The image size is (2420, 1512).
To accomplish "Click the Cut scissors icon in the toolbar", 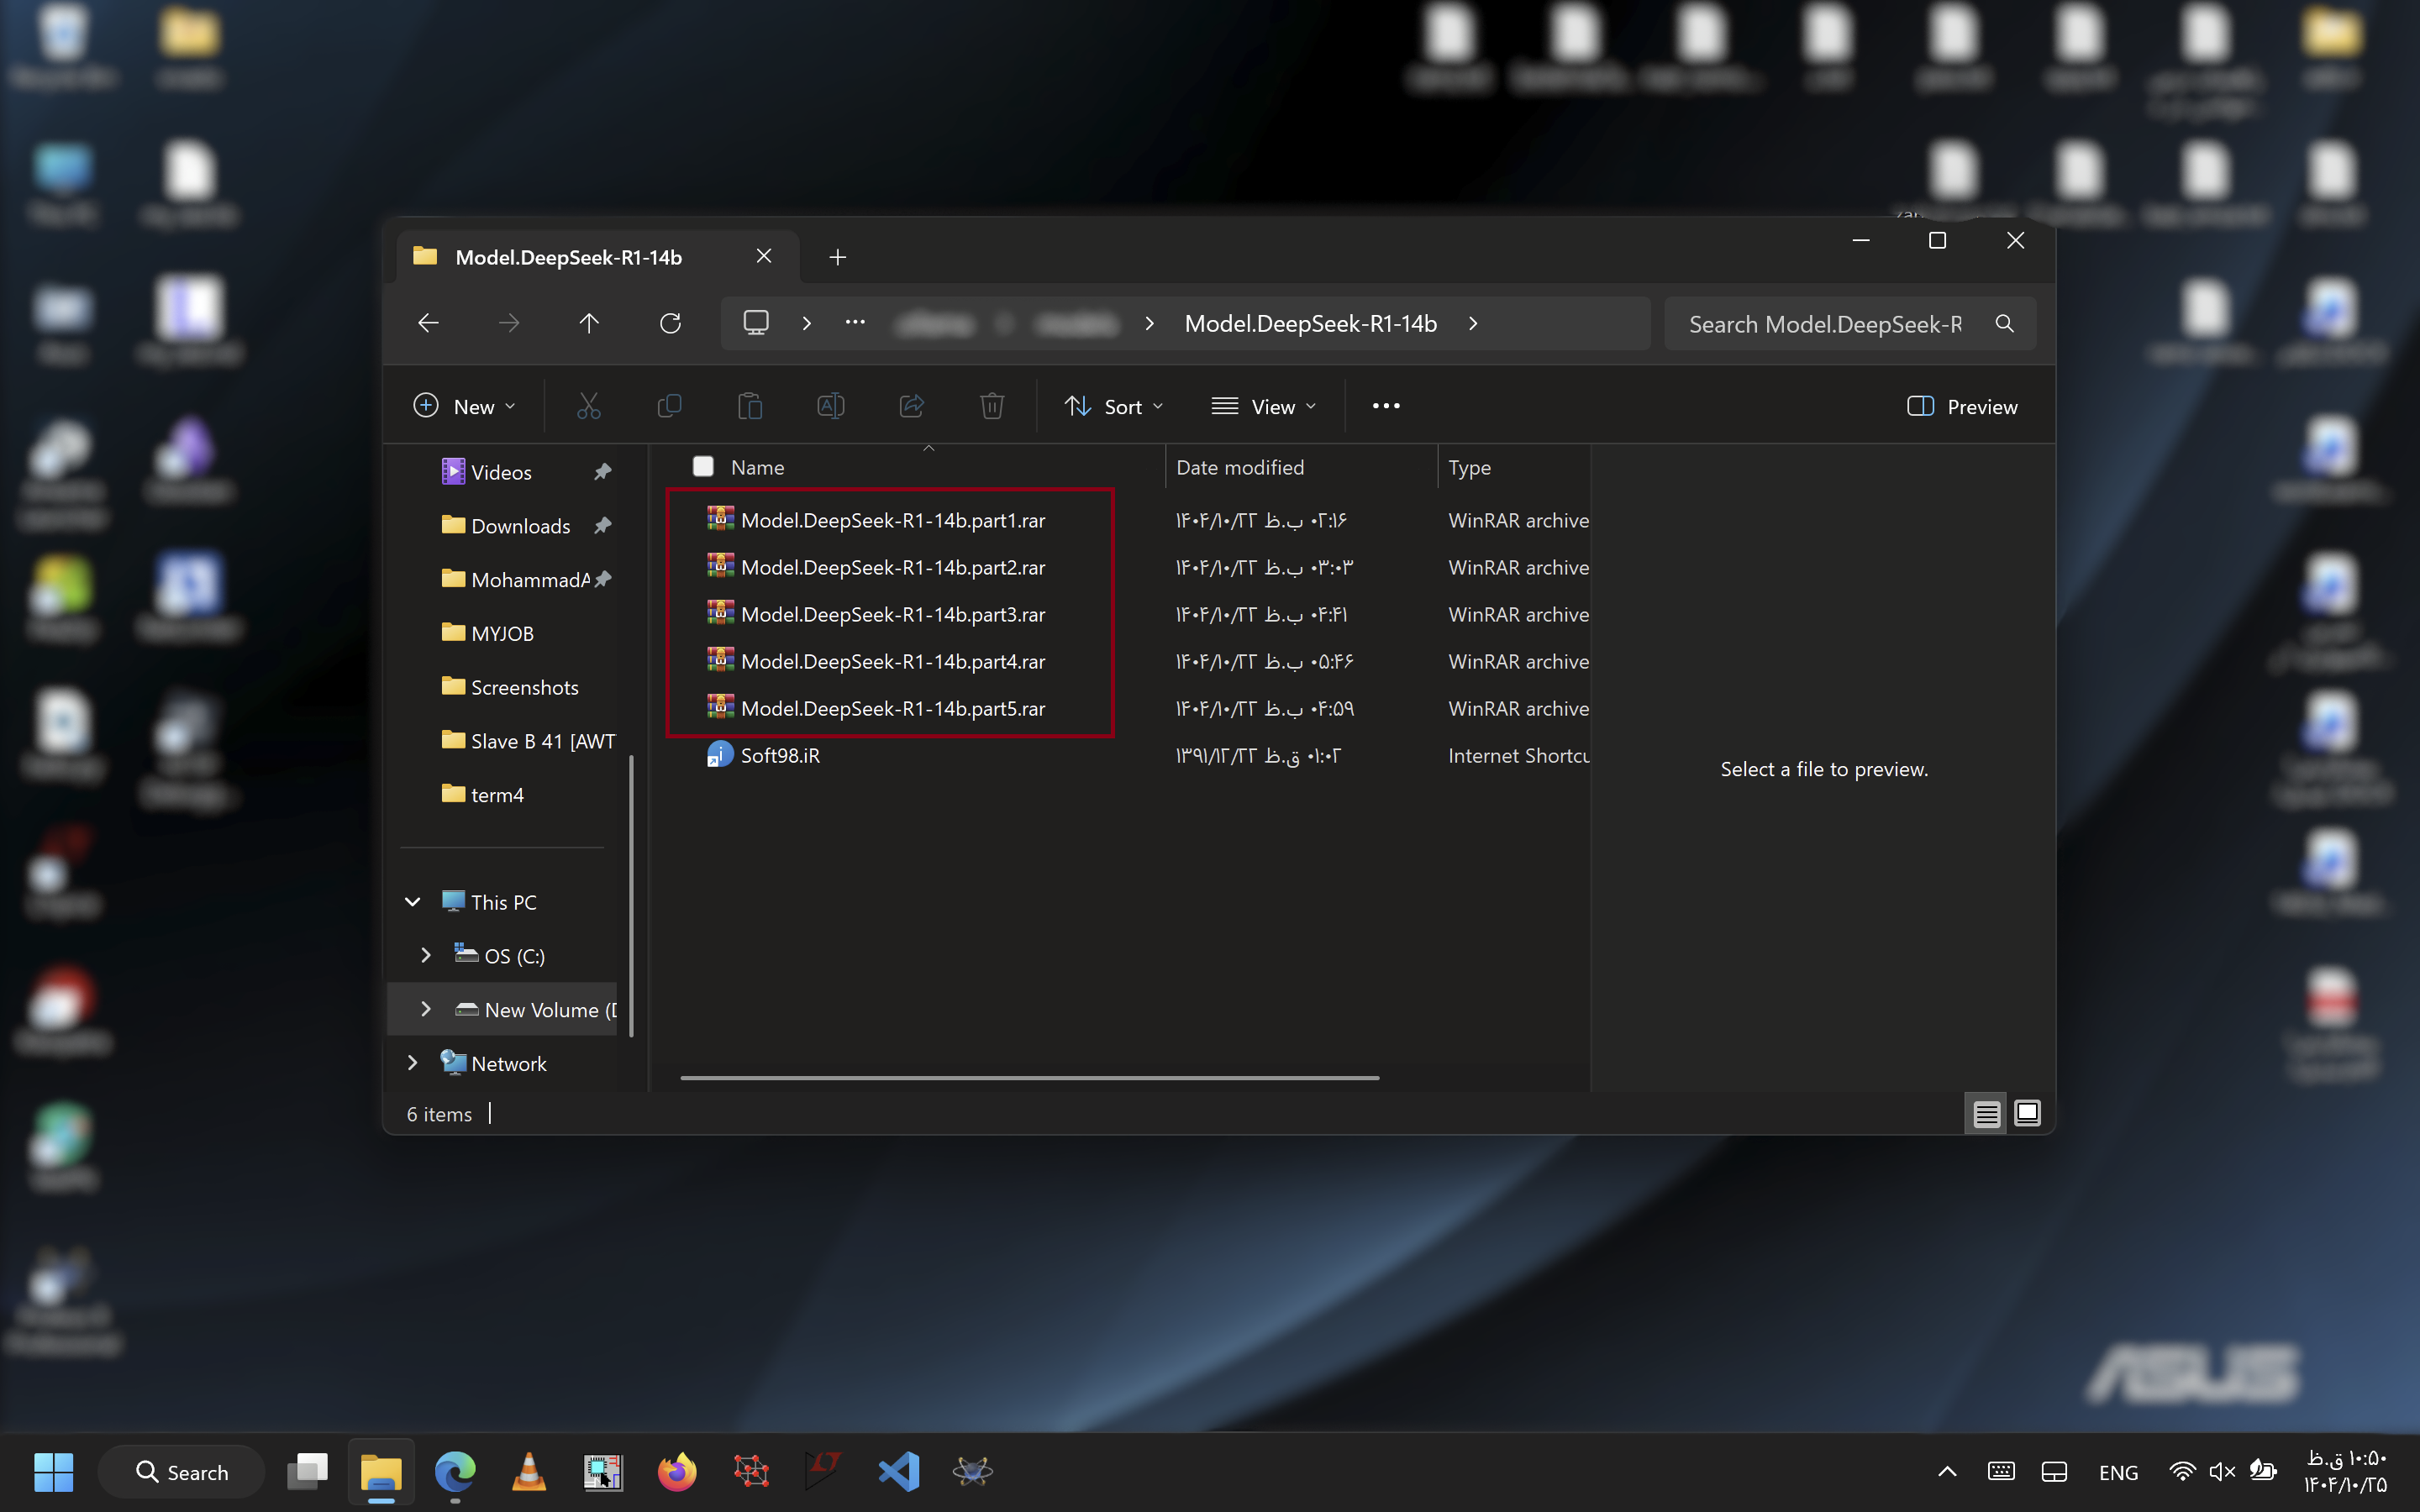I will [588, 406].
